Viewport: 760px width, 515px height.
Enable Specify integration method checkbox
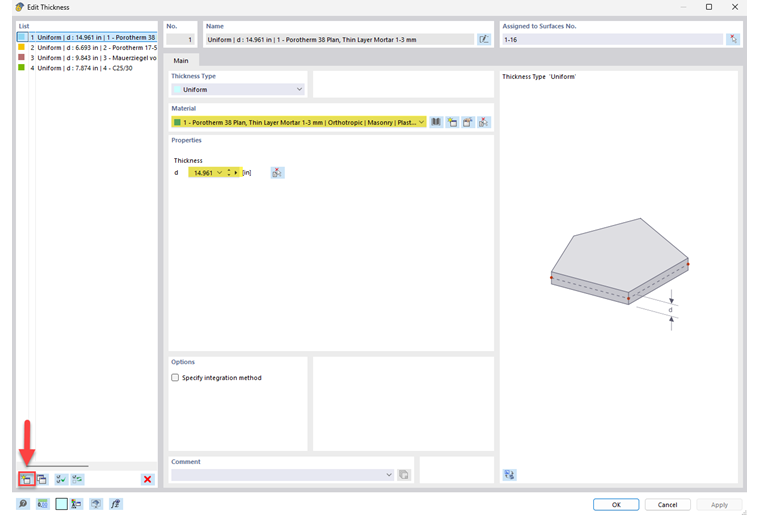(175, 377)
